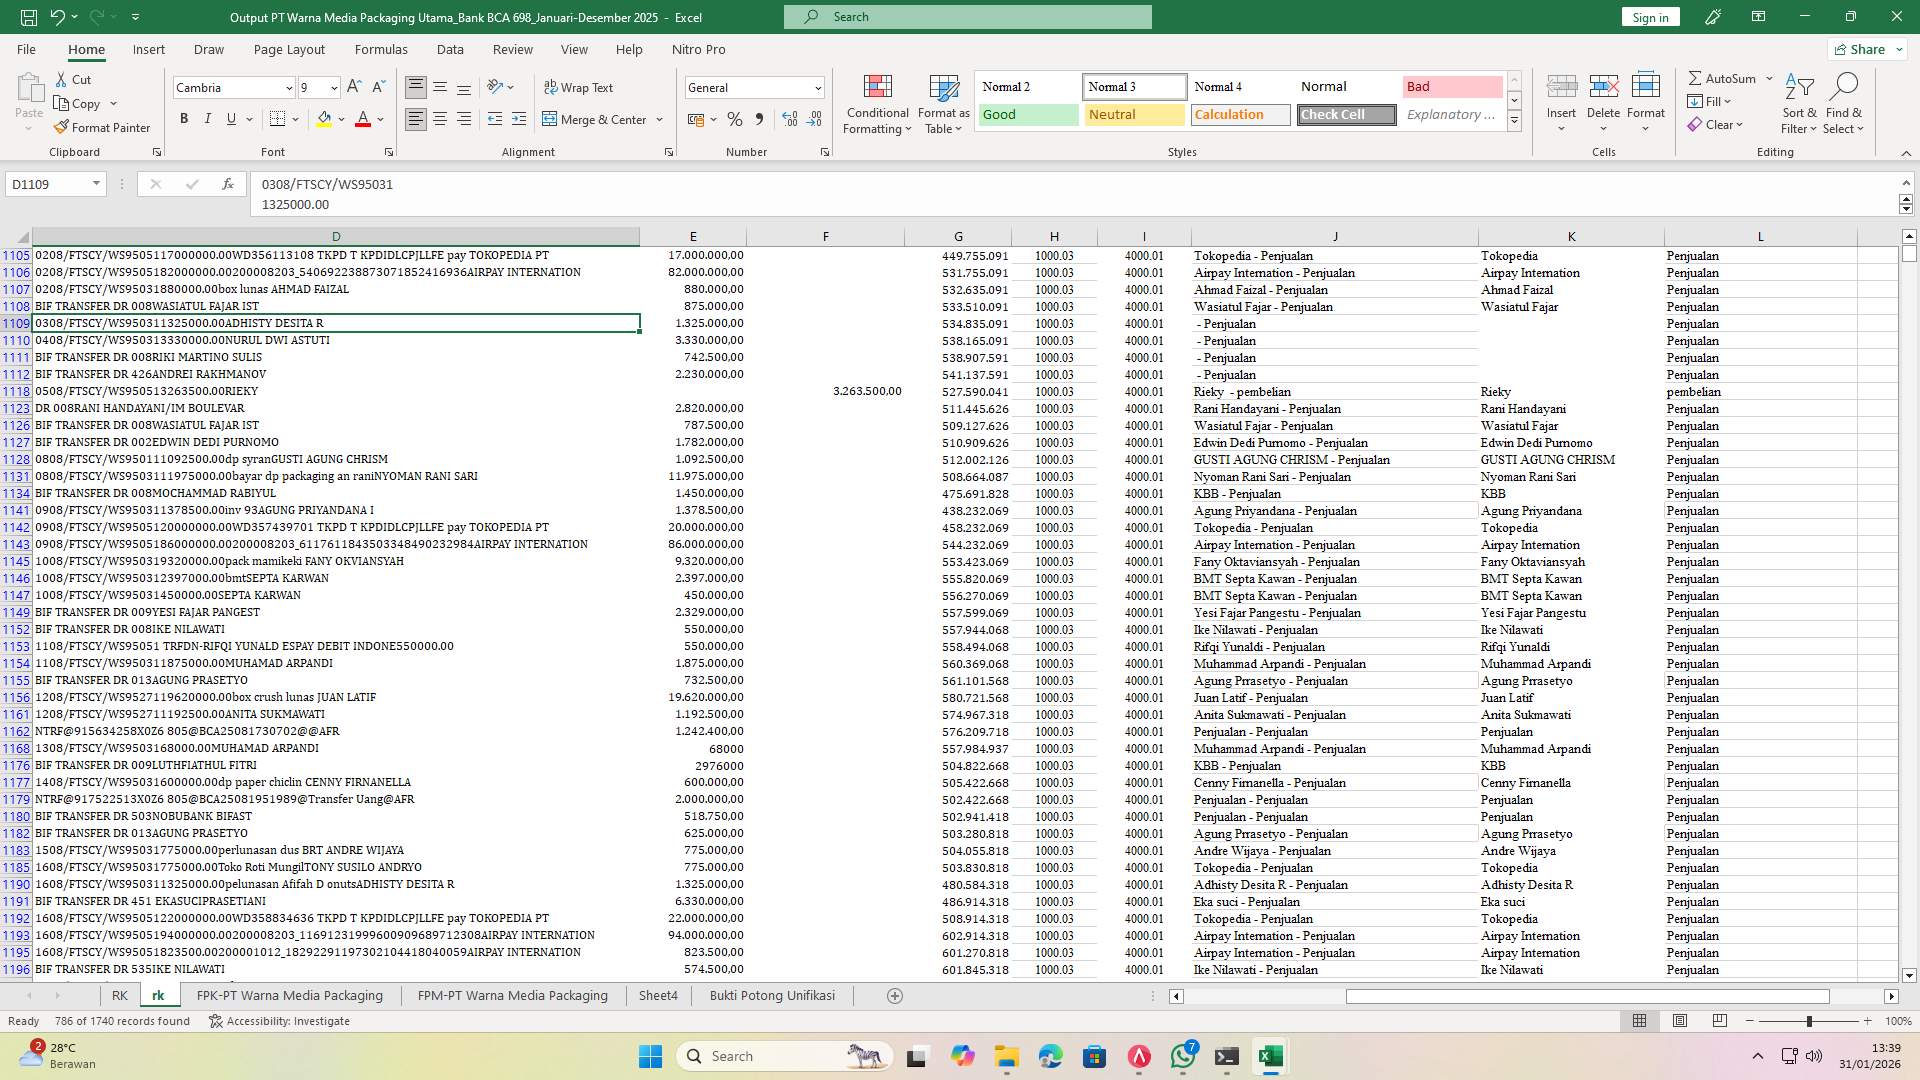Open the Fill Color dropdown arrow
Image resolution: width=1920 pixels, height=1080 pixels.
[340, 119]
